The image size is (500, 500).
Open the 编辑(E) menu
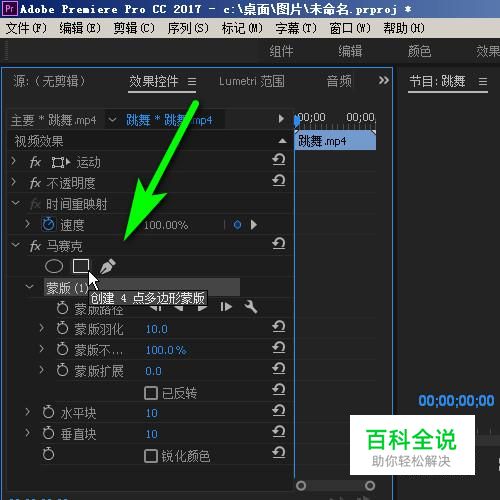[80, 28]
